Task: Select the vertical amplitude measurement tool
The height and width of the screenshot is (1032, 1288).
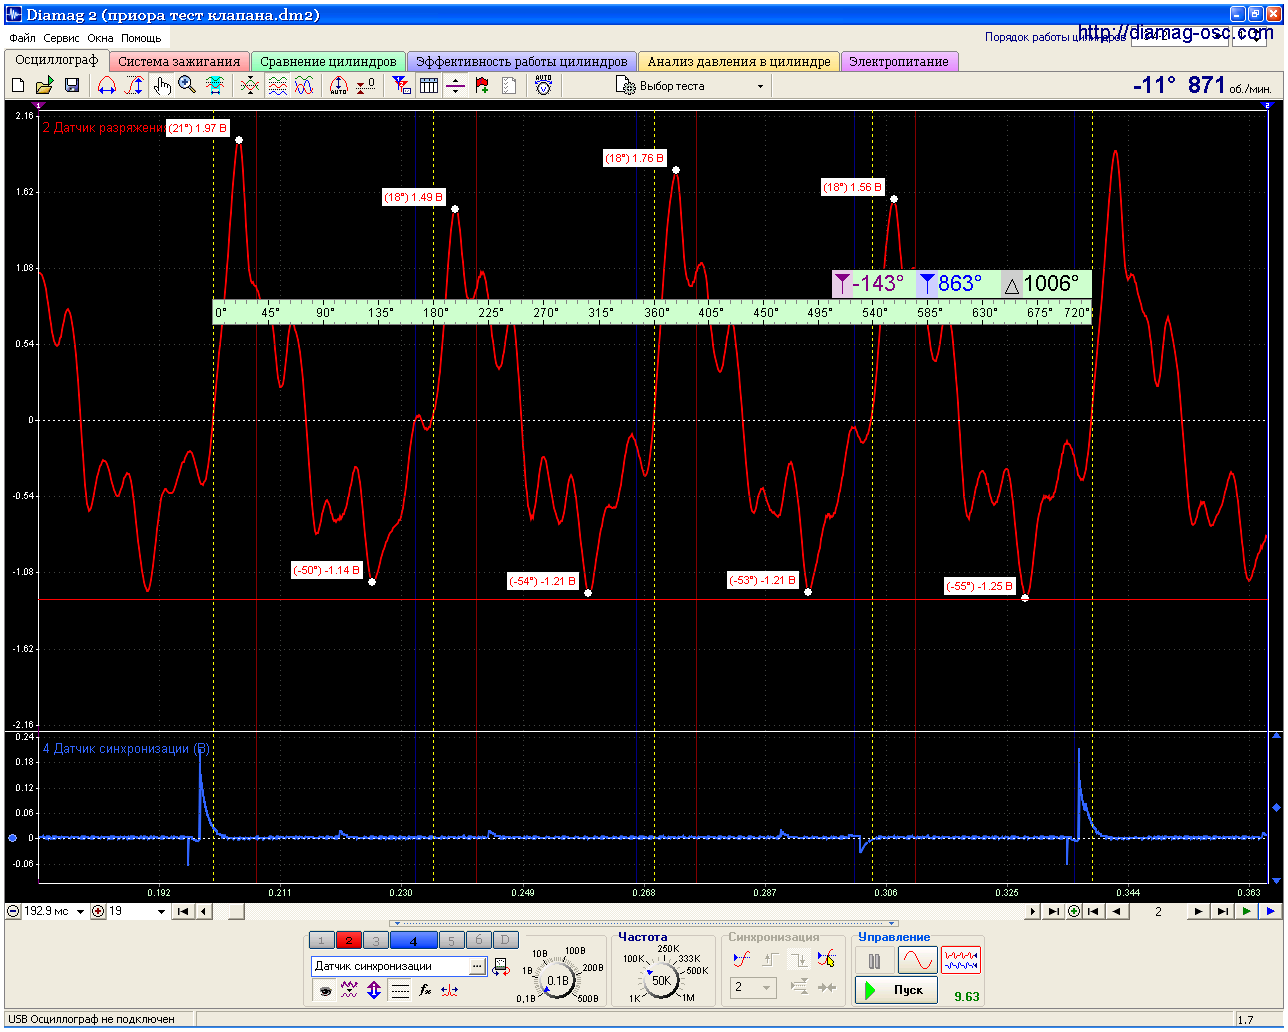Action: coord(134,86)
